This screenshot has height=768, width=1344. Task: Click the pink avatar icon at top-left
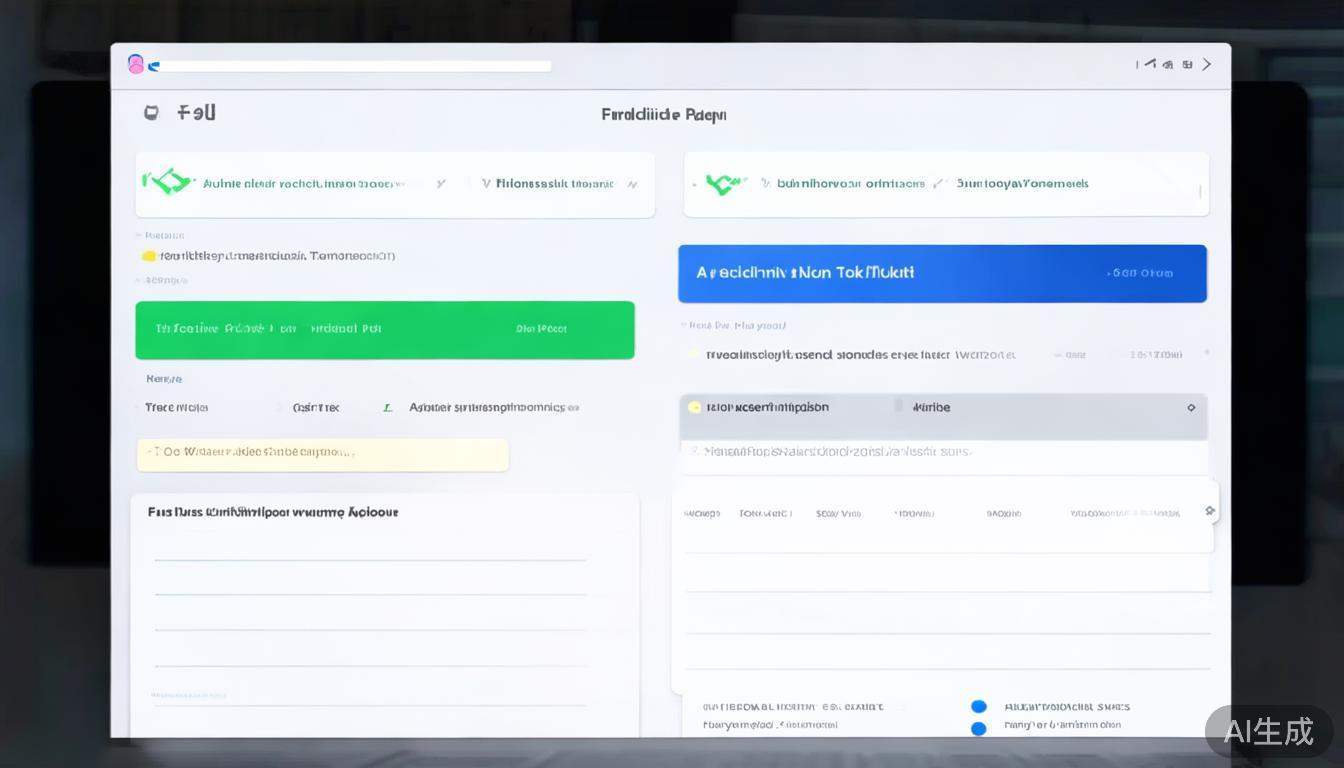click(x=136, y=65)
